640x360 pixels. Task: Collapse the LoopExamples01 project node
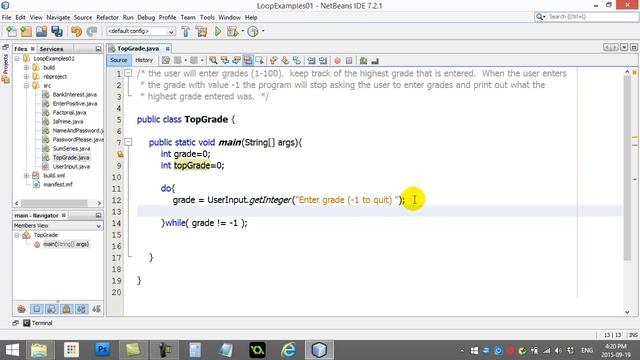[x=17, y=58]
